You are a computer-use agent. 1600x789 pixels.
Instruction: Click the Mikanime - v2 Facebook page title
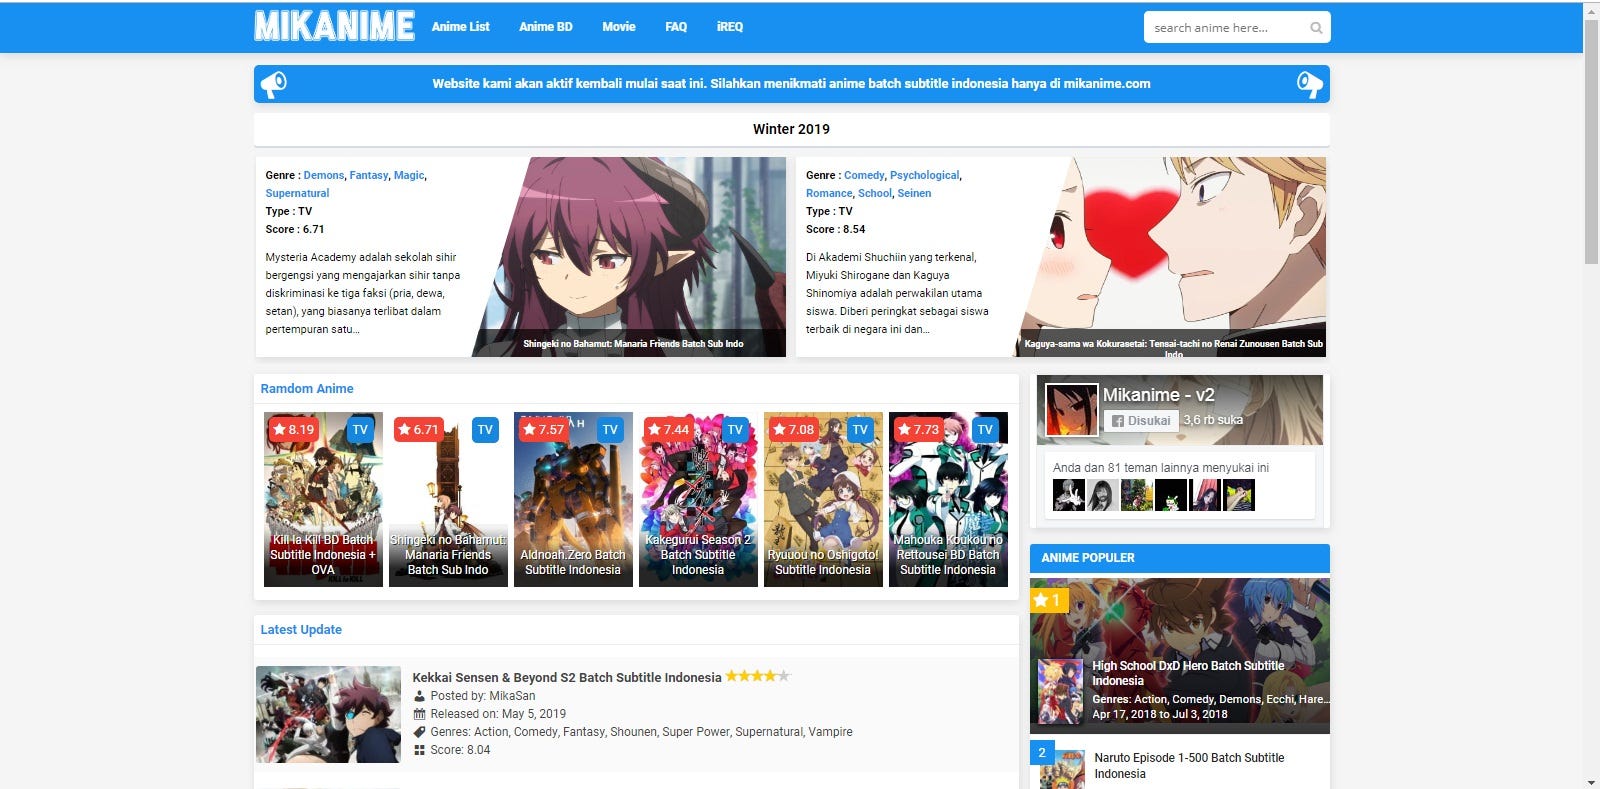[1158, 395]
